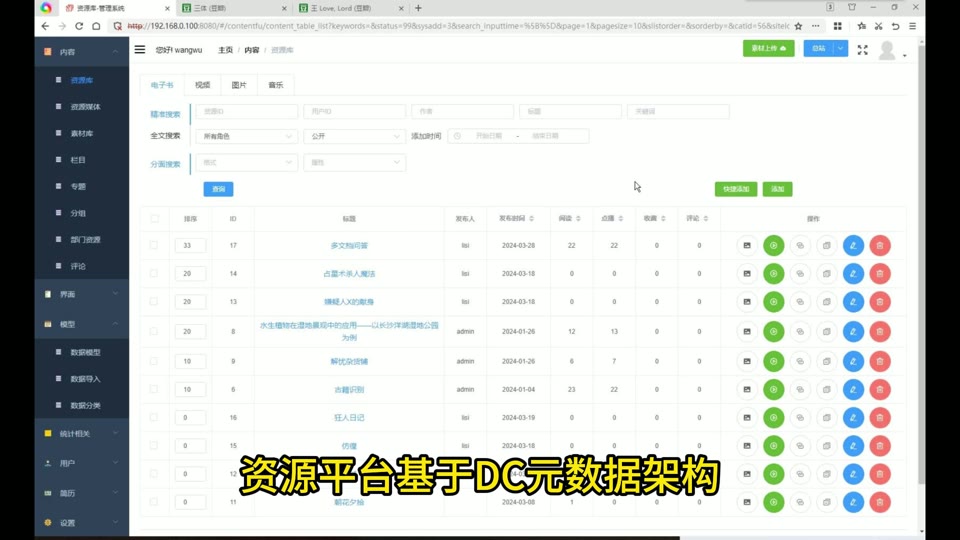Select the 电子书 tab
Screen dimensions: 960x540
[x=162, y=85]
